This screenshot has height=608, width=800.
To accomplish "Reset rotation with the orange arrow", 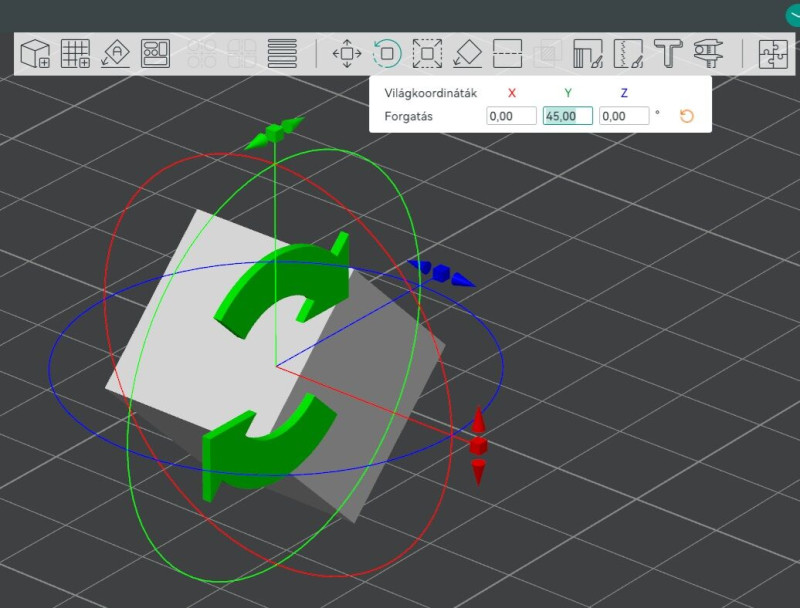I will 687,116.
